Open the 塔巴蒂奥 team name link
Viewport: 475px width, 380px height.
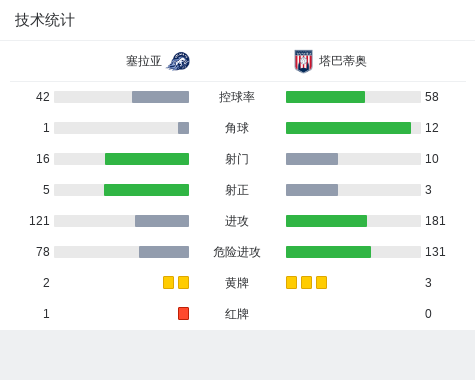coord(343,61)
